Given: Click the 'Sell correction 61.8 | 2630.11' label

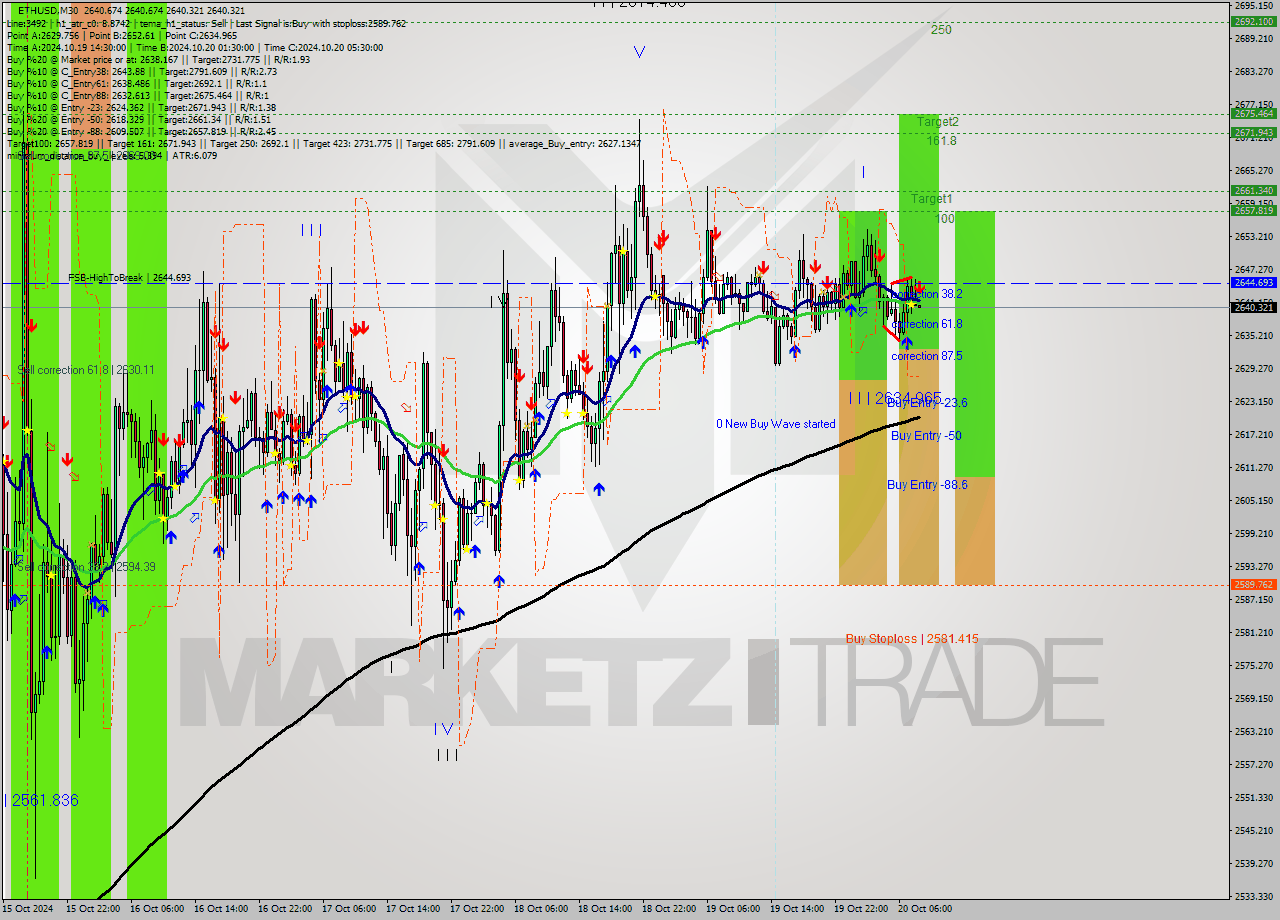Looking at the screenshot, I should [86, 370].
